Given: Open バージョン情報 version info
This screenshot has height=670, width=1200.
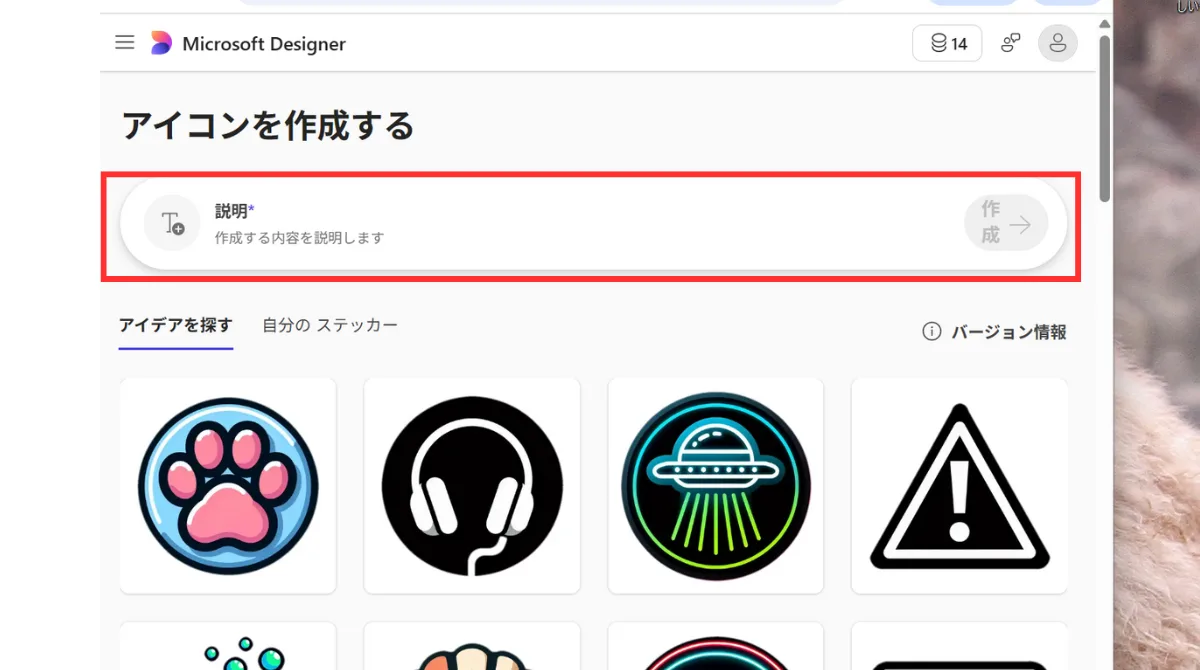Looking at the screenshot, I should 994,332.
